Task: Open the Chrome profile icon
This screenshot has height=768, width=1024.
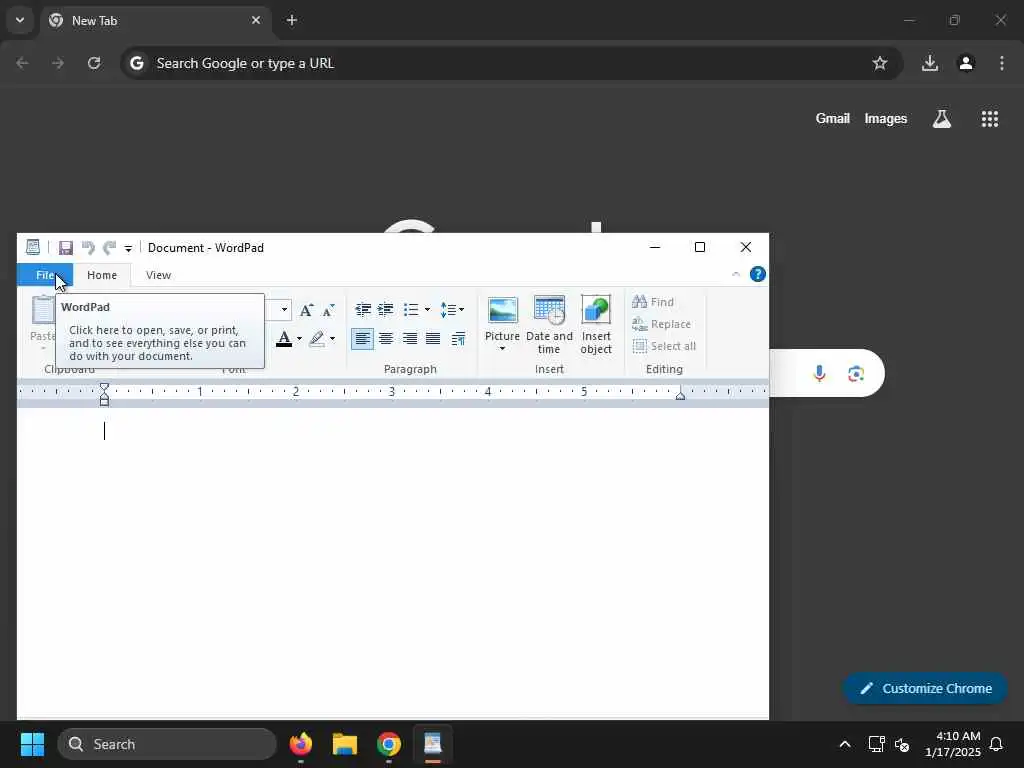Action: [966, 63]
